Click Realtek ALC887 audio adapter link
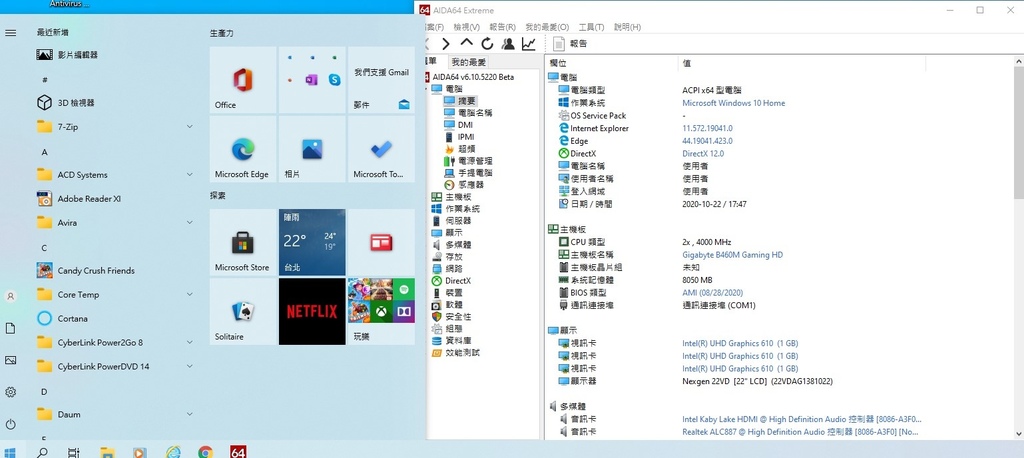Screen dimensions: 1024x458 801,432
